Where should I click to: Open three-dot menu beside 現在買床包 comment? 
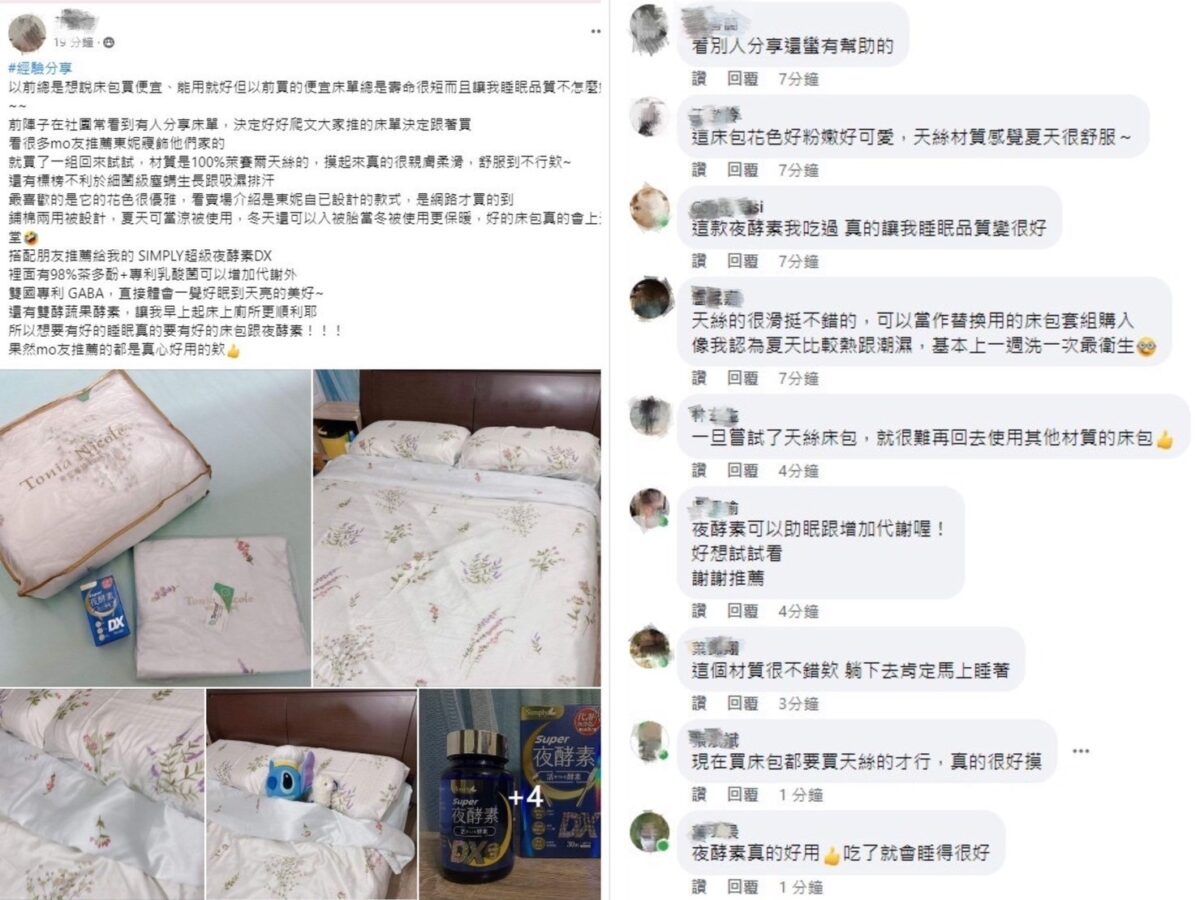point(1080,750)
